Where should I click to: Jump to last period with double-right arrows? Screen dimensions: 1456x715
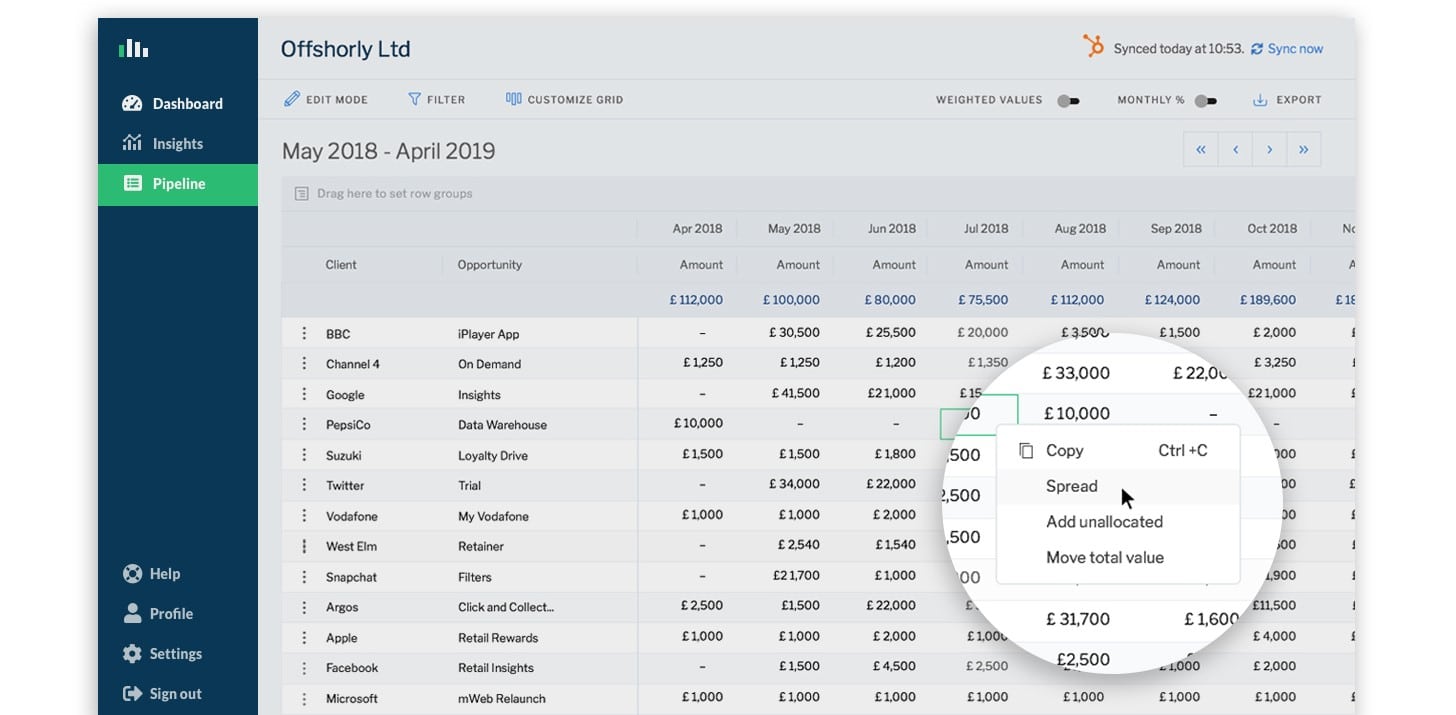tap(1303, 149)
